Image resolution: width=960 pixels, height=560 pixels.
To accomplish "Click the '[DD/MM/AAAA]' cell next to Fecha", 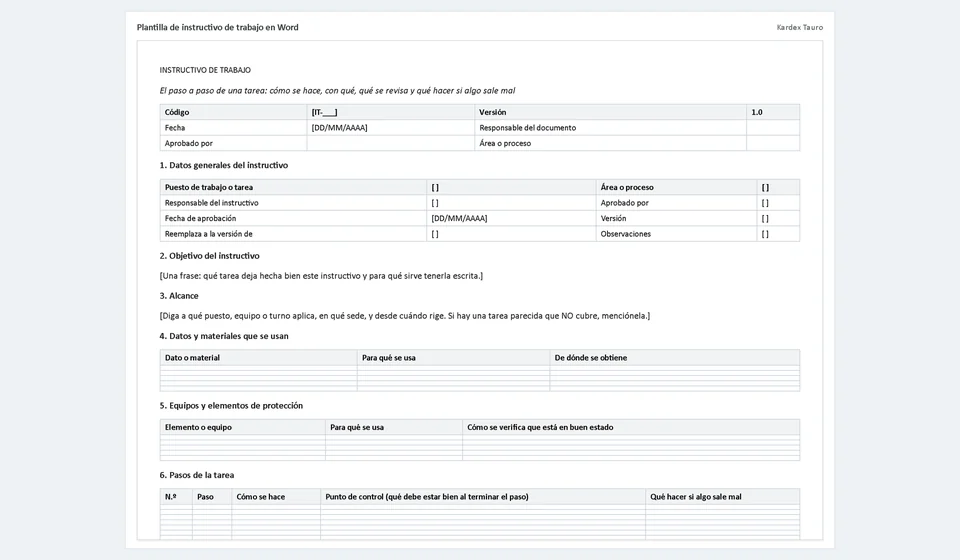I will 391,127.
